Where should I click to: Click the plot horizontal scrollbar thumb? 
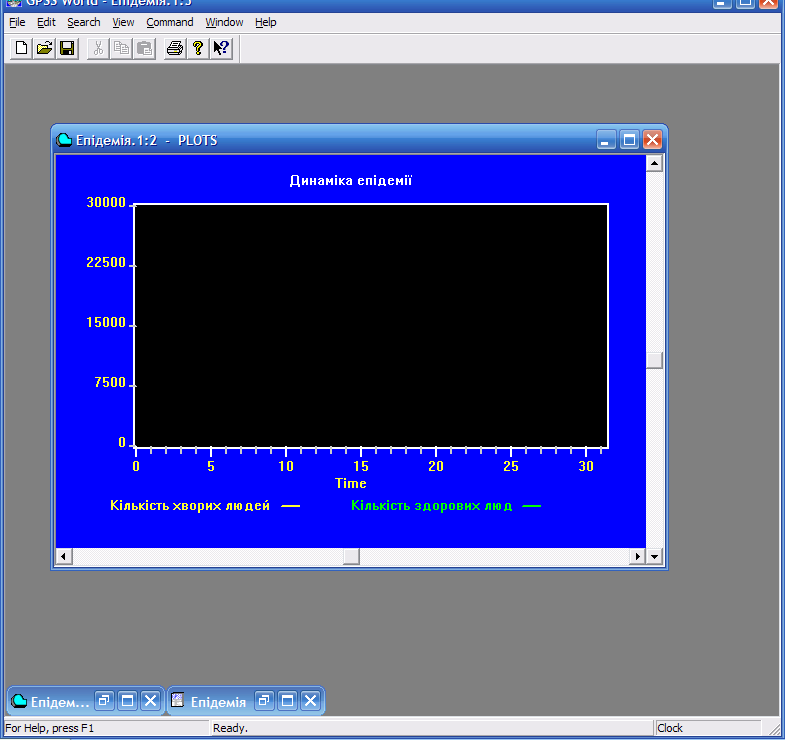[x=351, y=556]
